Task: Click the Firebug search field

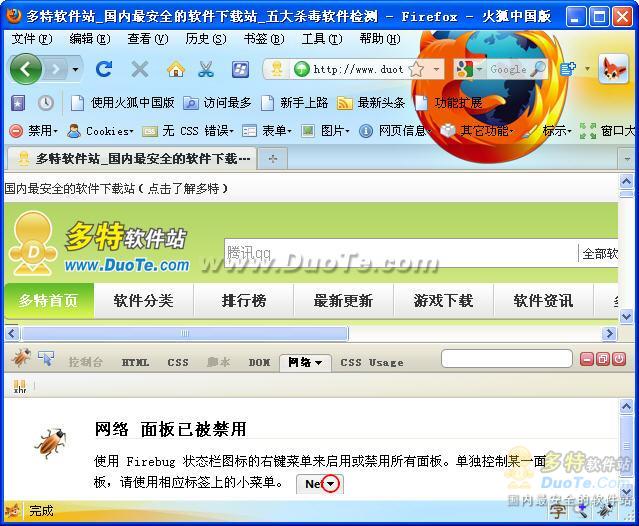Action: pyautogui.click(x=507, y=359)
